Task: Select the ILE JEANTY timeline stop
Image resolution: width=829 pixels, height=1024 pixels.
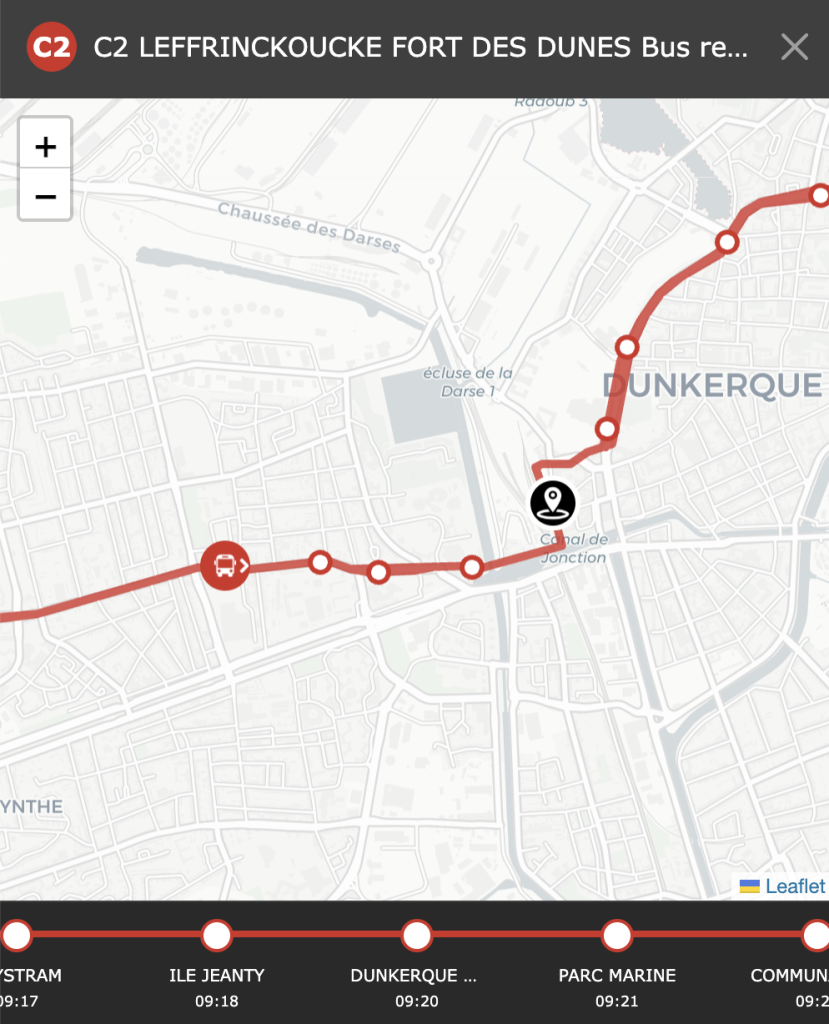Action: coord(217,935)
